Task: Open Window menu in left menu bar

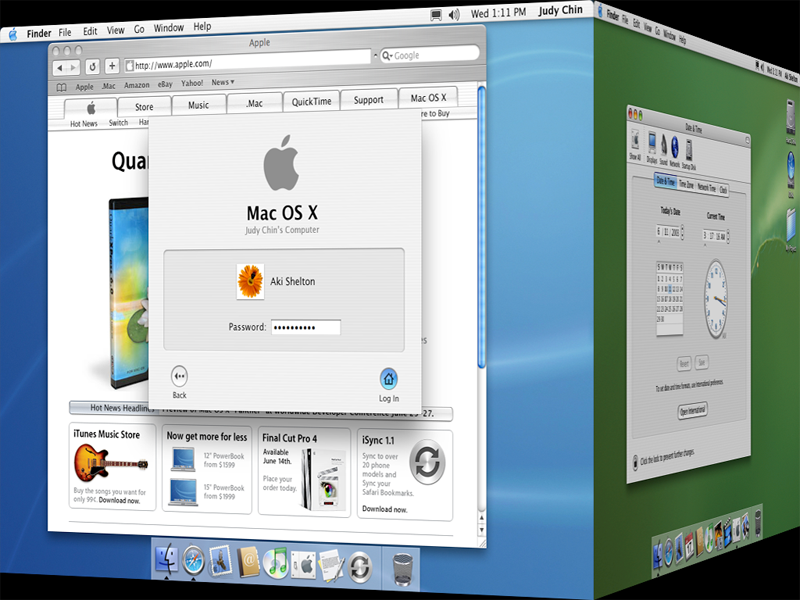Action: (x=168, y=28)
